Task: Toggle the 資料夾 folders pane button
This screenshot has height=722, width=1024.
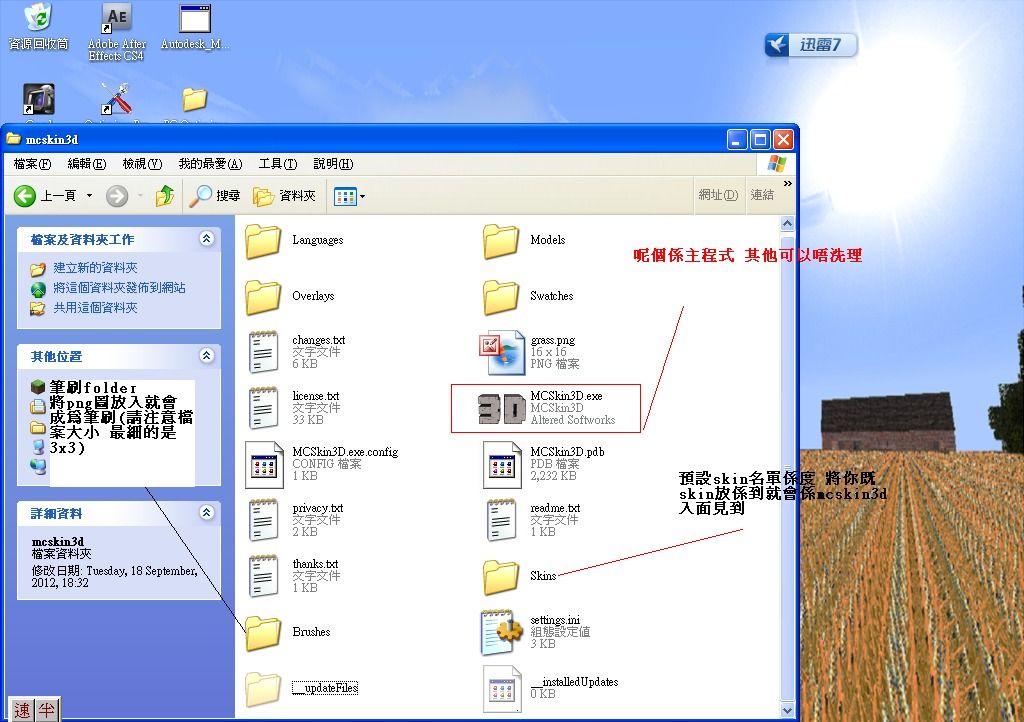Action: (285, 196)
